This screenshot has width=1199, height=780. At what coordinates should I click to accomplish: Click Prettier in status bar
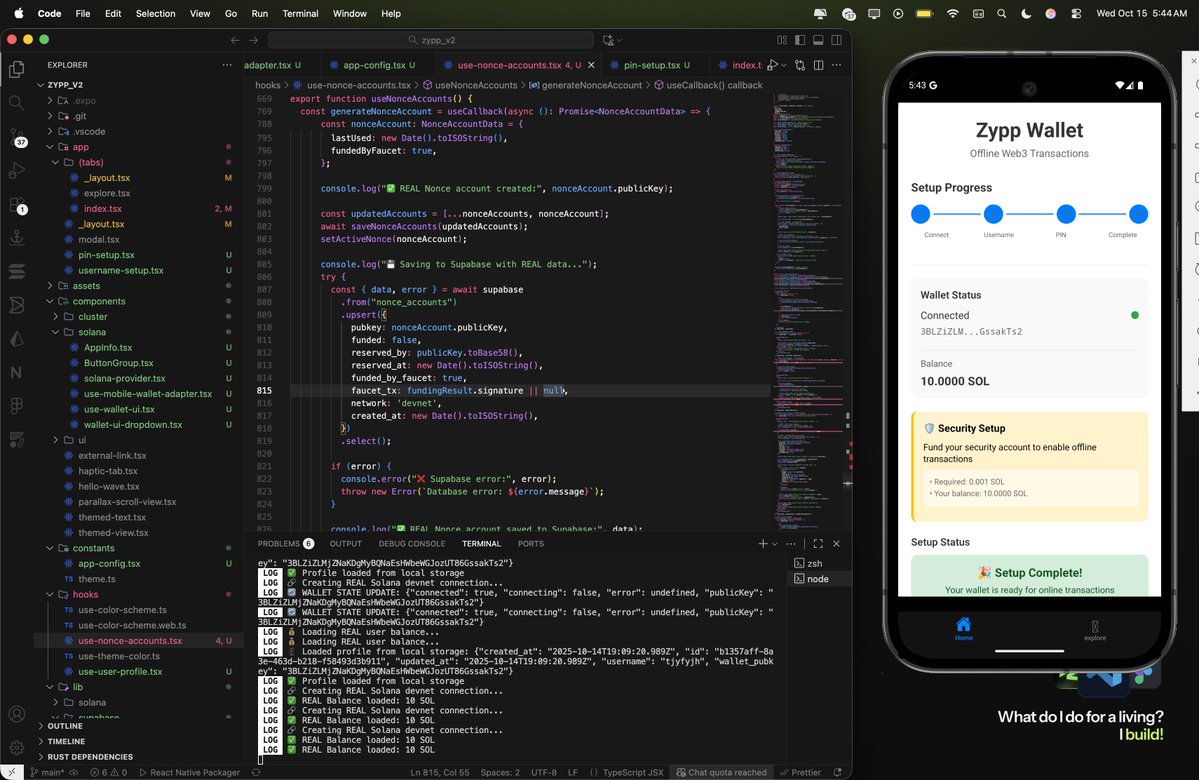coord(800,772)
